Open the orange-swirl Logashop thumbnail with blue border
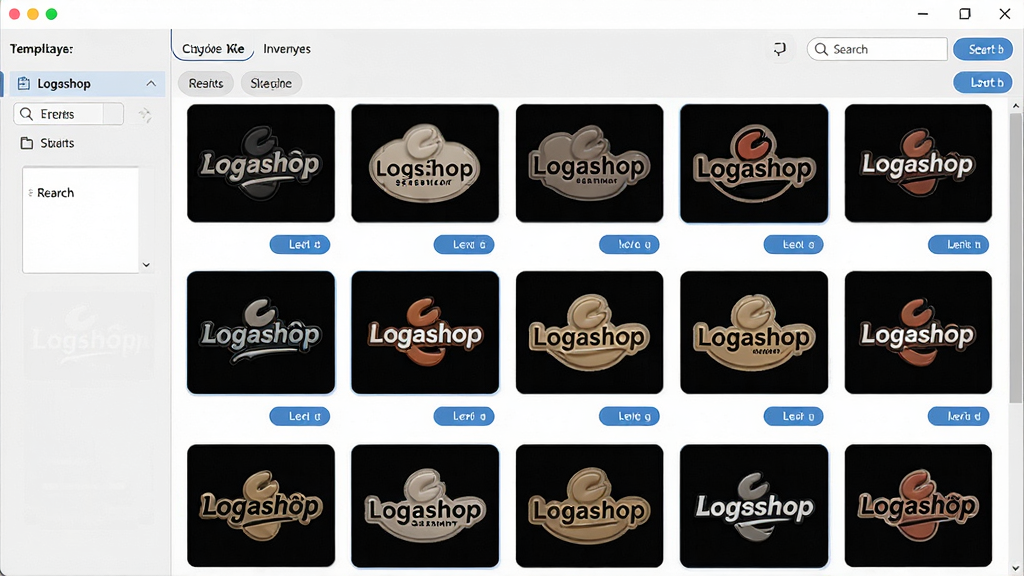The image size is (1024, 576). click(x=425, y=333)
